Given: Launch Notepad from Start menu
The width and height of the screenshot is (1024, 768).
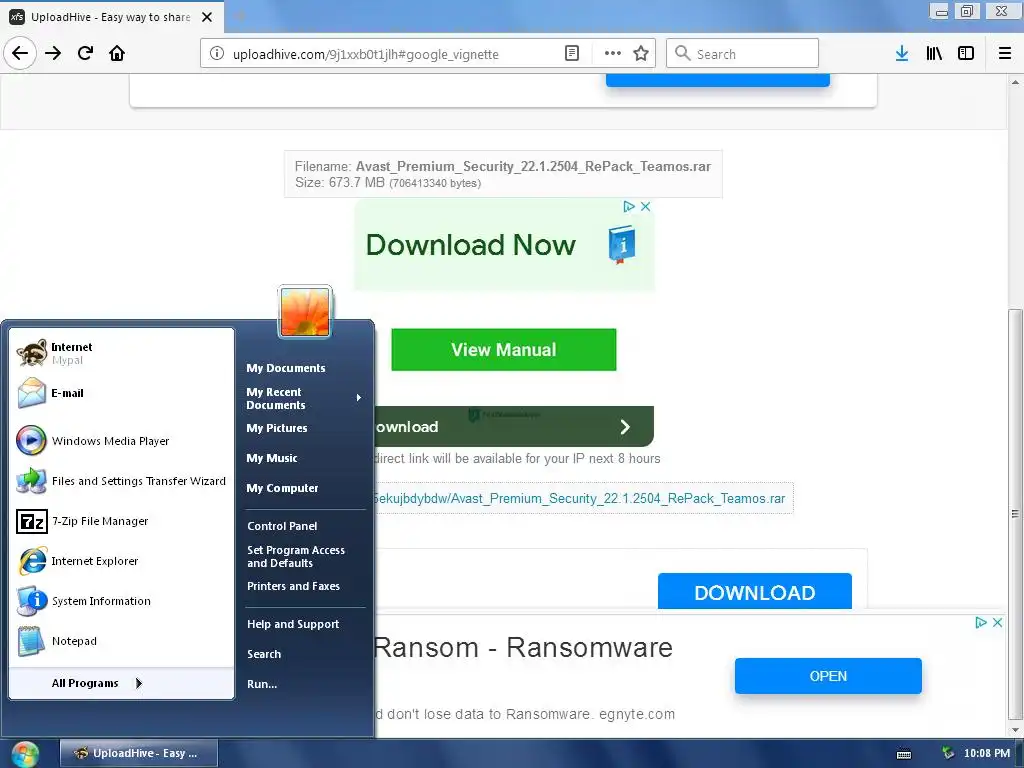Looking at the screenshot, I should (x=121, y=641).
